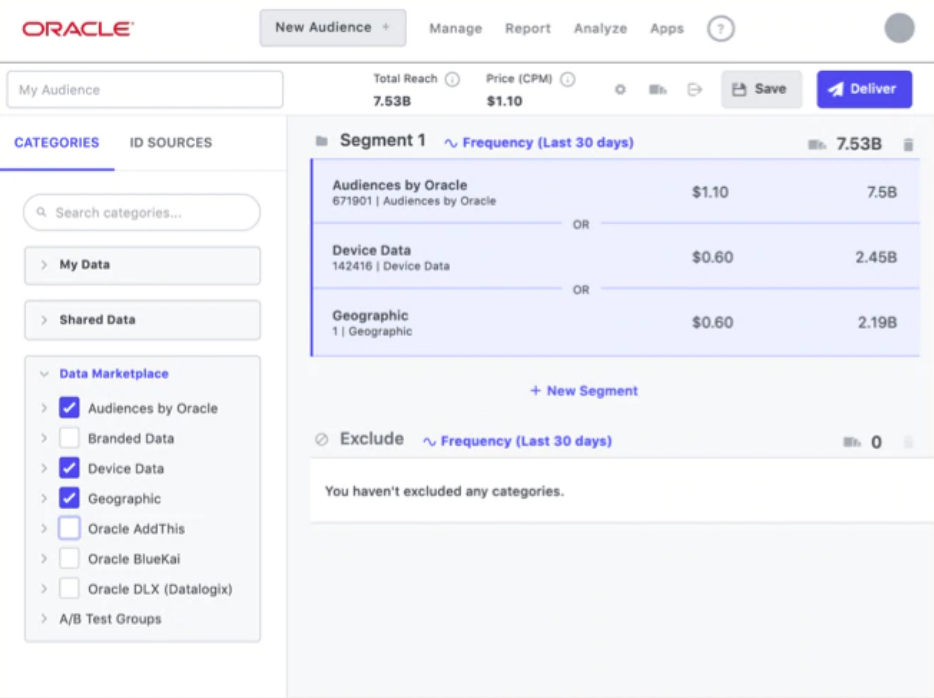
Task: Open the help question mark icon
Action: pyautogui.click(x=721, y=29)
